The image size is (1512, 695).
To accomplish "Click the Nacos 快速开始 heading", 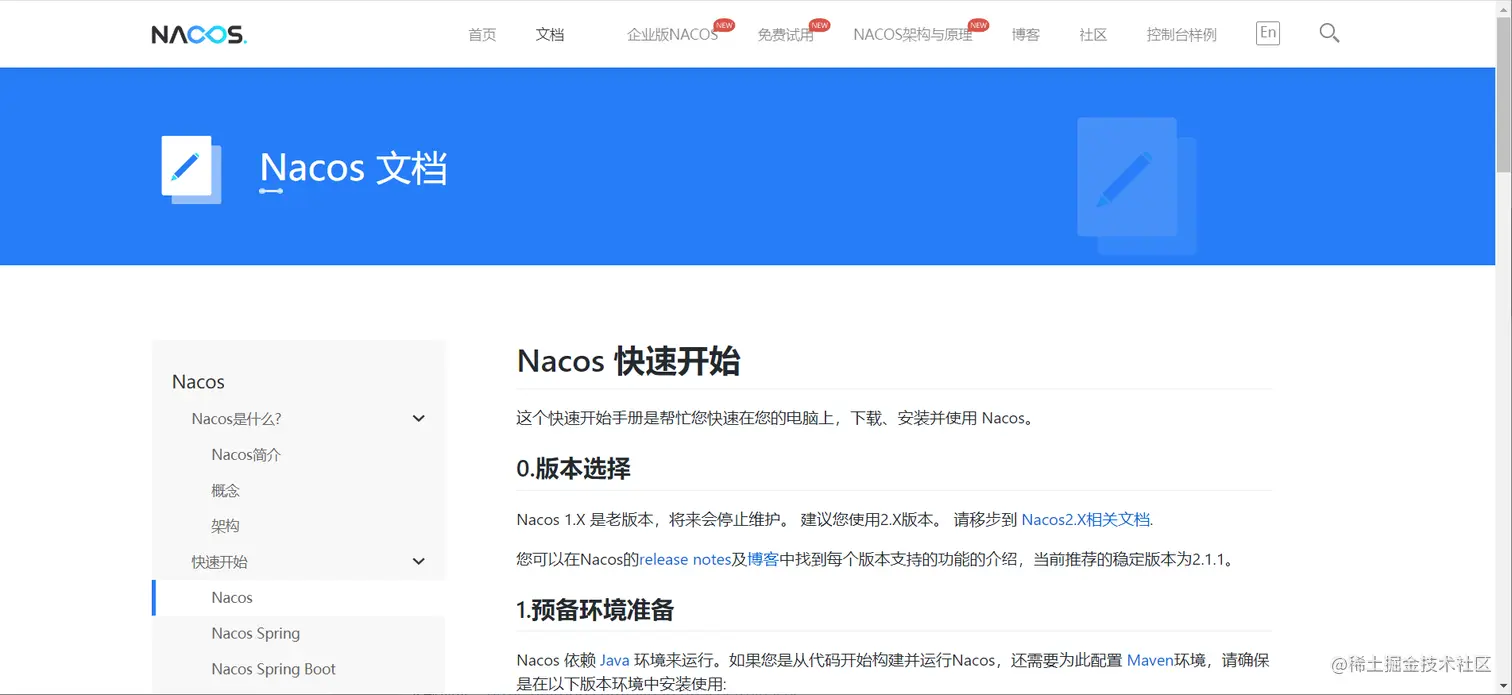I will pos(628,361).
